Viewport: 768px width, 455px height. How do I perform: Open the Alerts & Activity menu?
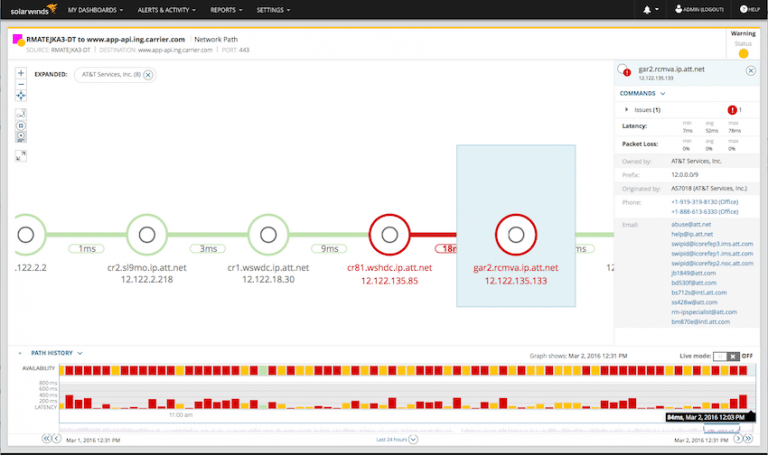tap(167, 10)
